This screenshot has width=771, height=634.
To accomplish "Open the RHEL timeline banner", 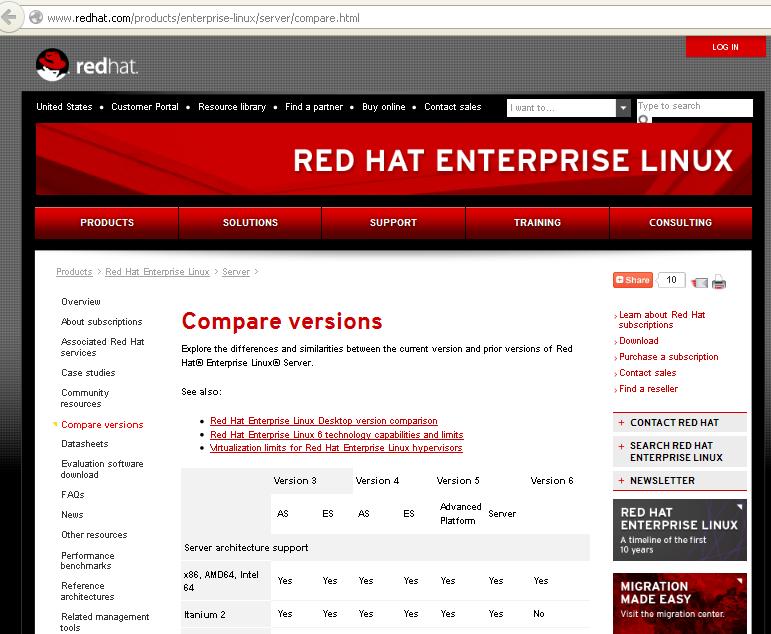I will point(680,530).
